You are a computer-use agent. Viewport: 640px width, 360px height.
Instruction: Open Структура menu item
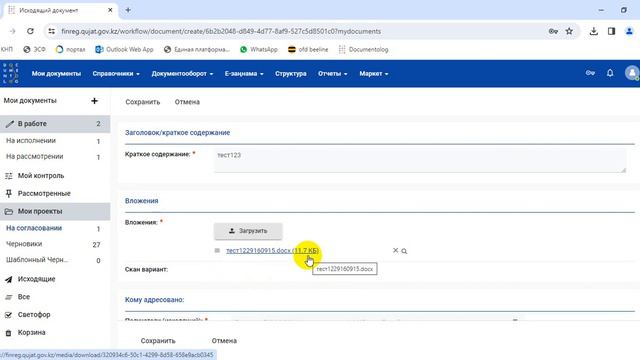coord(291,73)
